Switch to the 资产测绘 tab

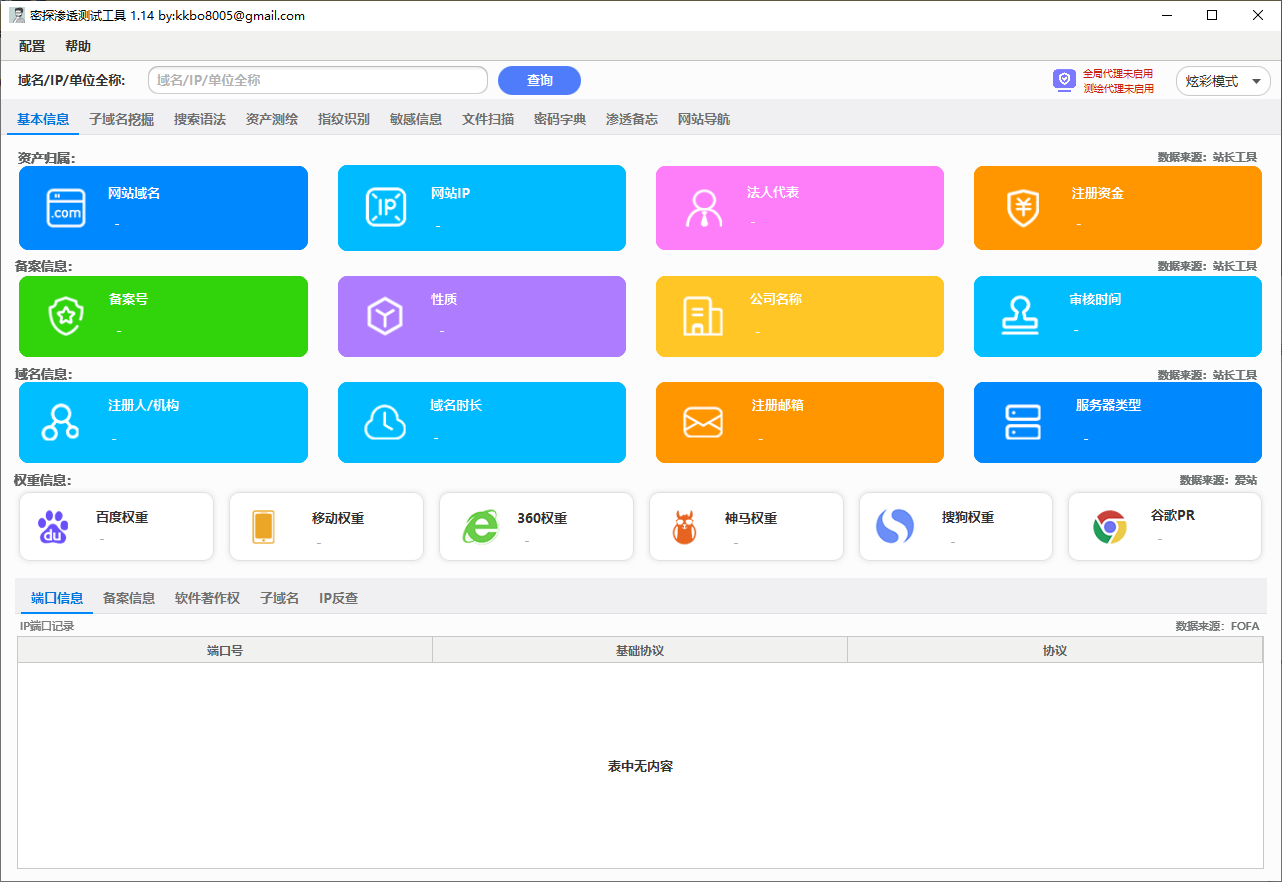[272, 119]
